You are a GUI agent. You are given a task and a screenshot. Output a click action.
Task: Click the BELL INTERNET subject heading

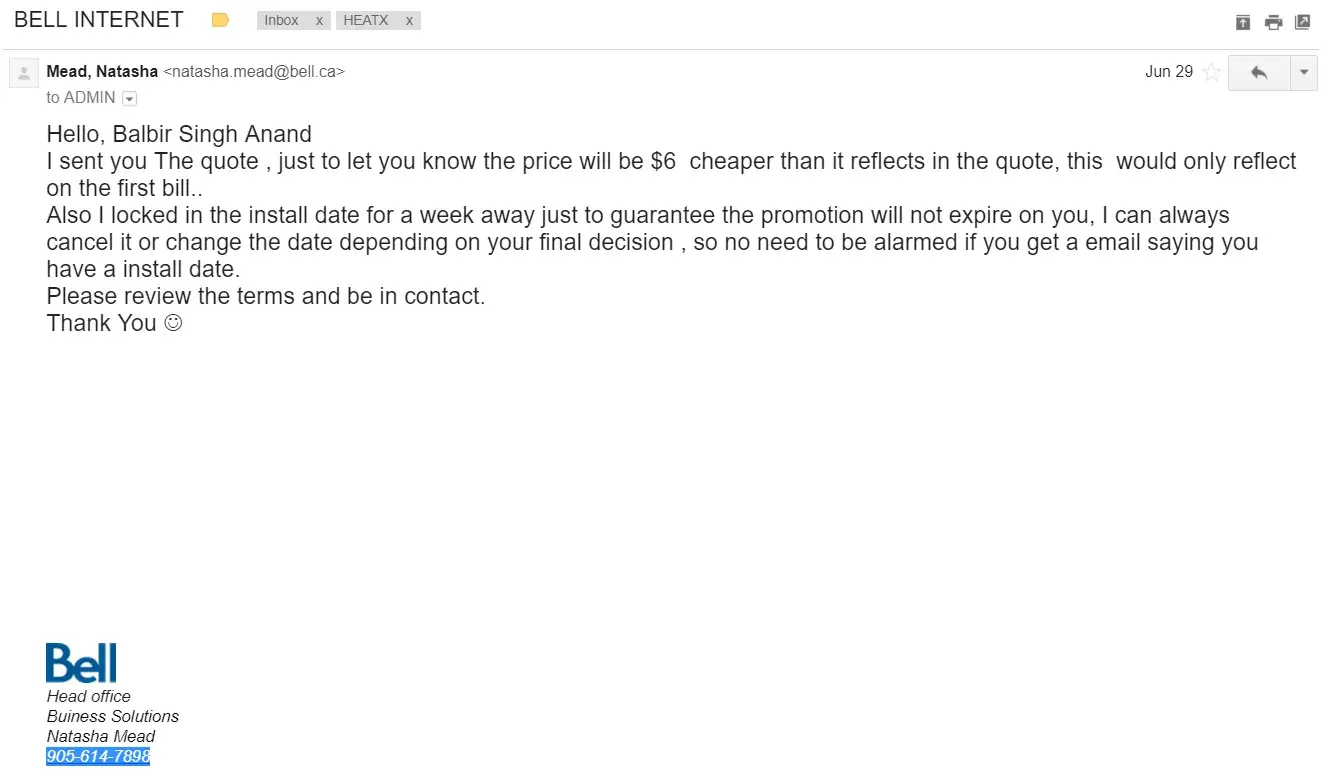(x=99, y=20)
